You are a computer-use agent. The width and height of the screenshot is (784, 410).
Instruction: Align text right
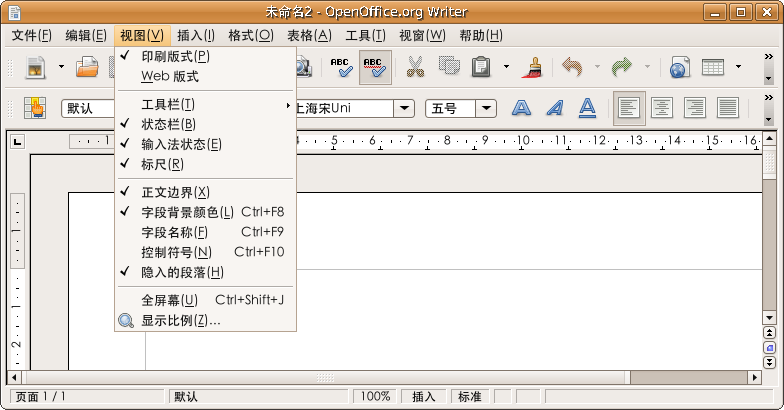coord(694,108)
